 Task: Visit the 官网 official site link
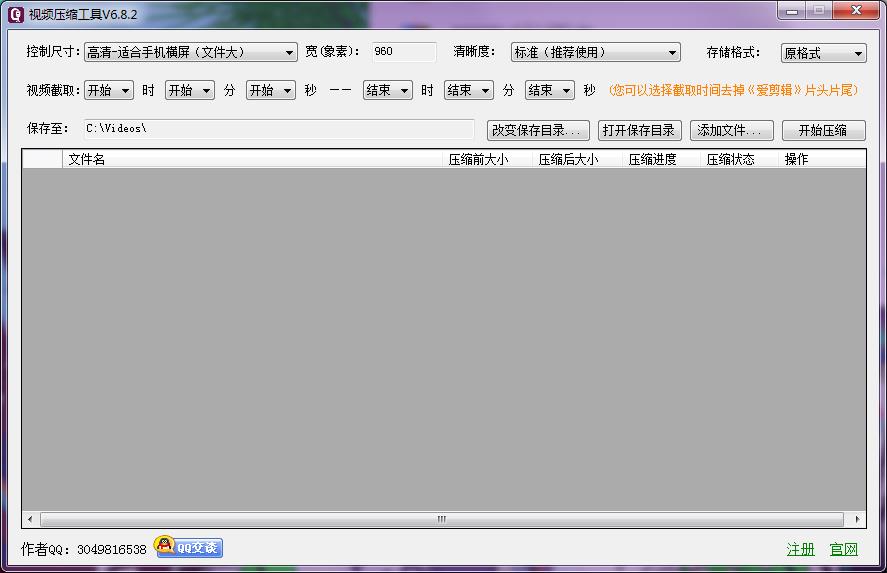click(844, 549)
